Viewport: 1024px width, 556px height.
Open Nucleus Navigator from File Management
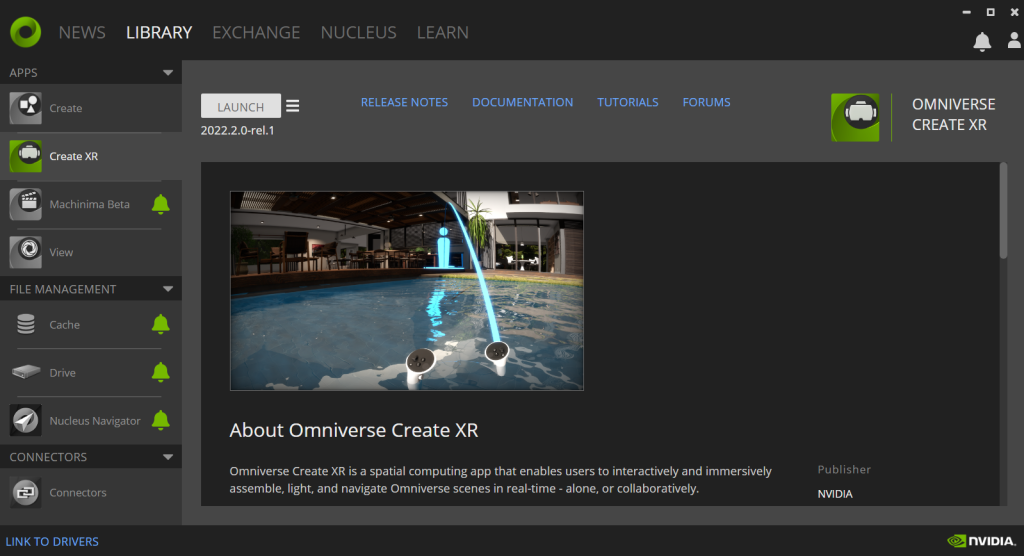click(x=94, y=421)
